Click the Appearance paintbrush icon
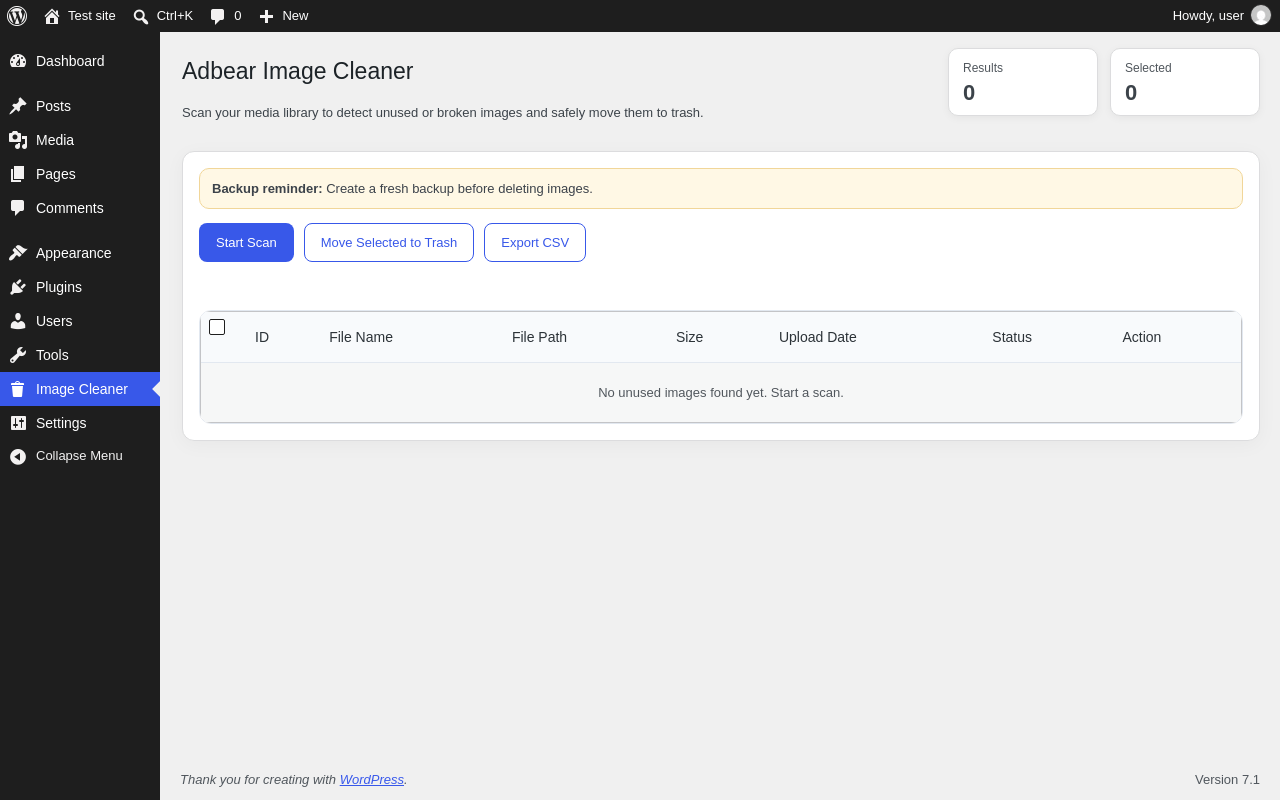Viewport: 1280px width, 800px height. pos(18,253)
